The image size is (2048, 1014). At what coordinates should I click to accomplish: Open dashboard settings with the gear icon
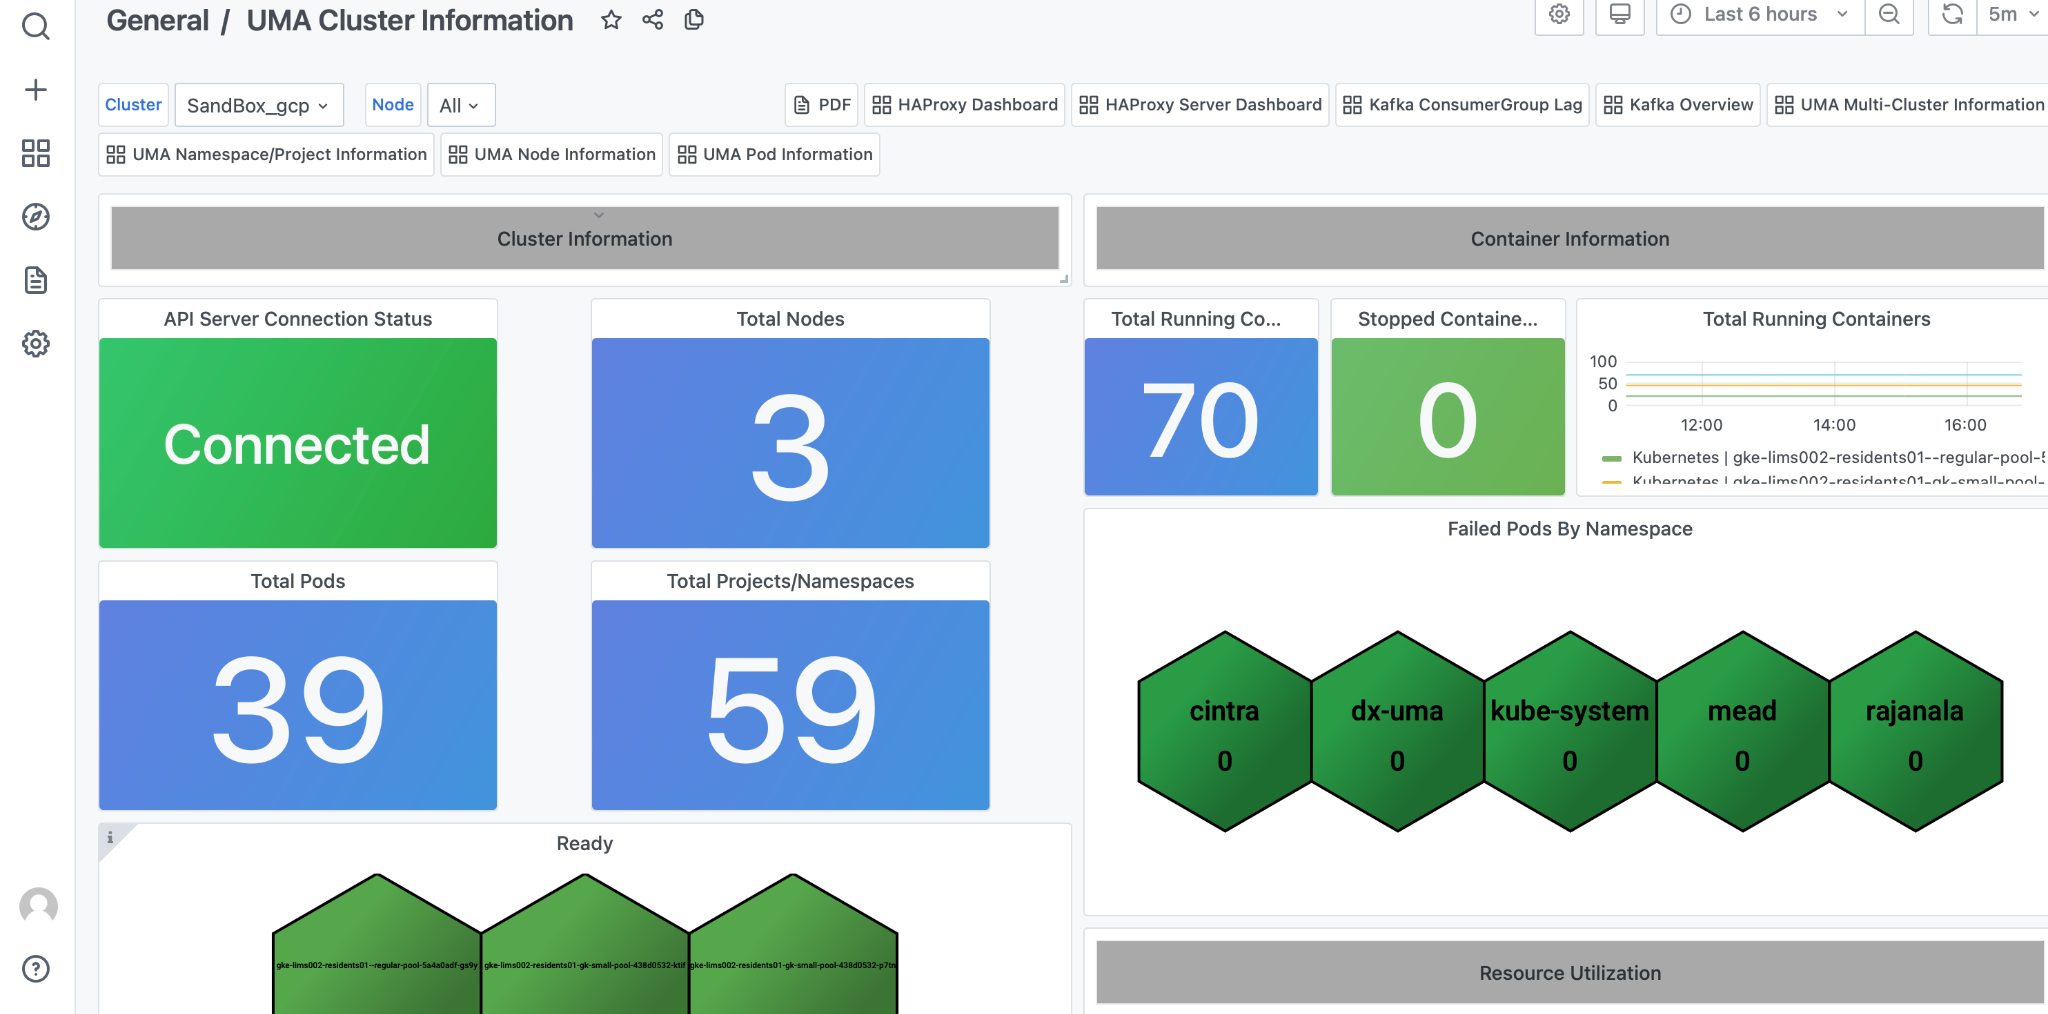(1559, 15)
